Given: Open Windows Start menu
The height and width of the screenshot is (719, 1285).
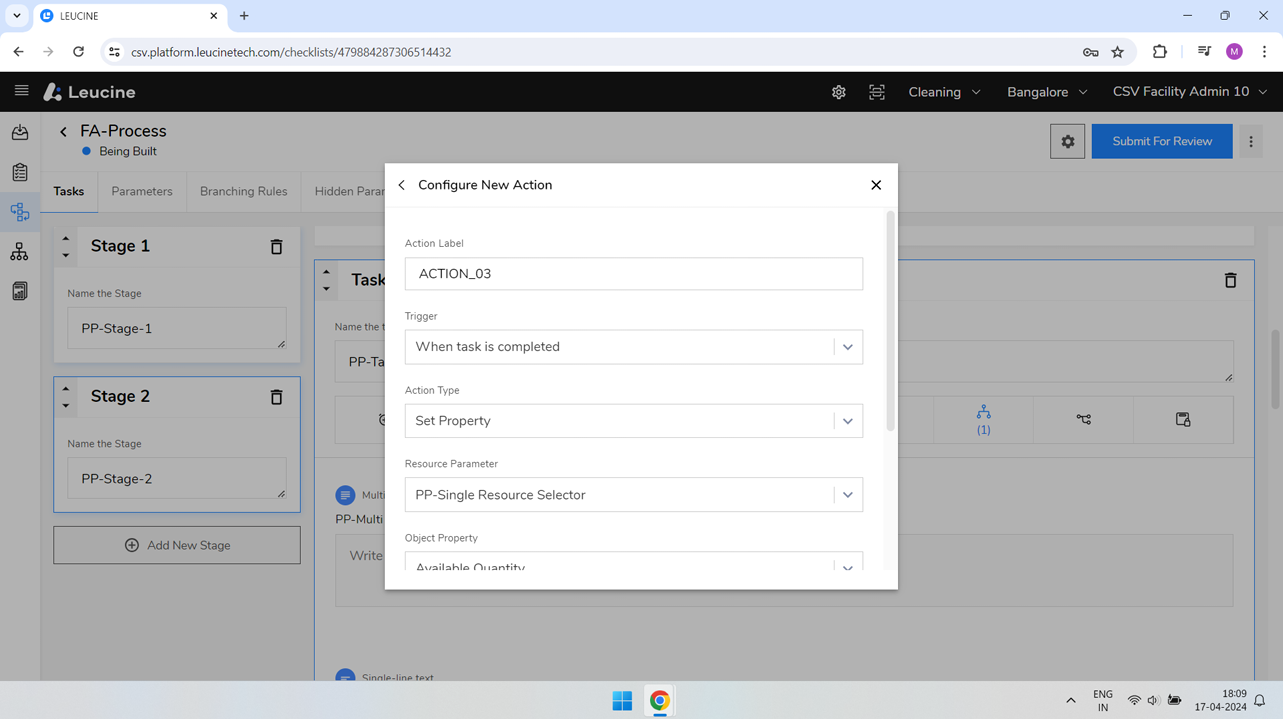Looking at the screenshot, I should 622,701.
